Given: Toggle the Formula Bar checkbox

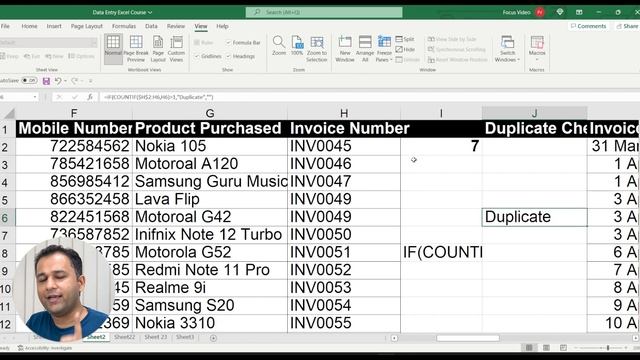Looking at the screenshot, I should (229, 42).
